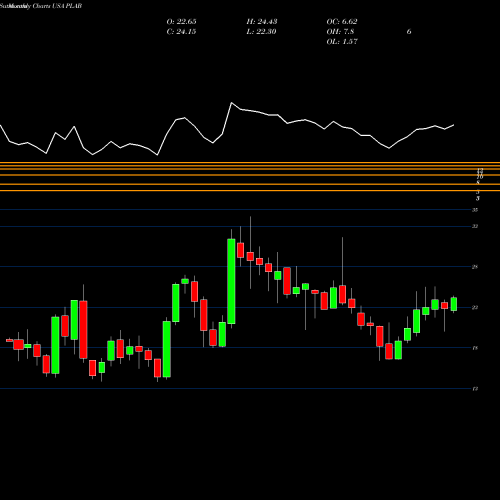Click the 'H: 24.43' high price value
This screenshot has width=500, height=500.
click(x=262, y=22)
